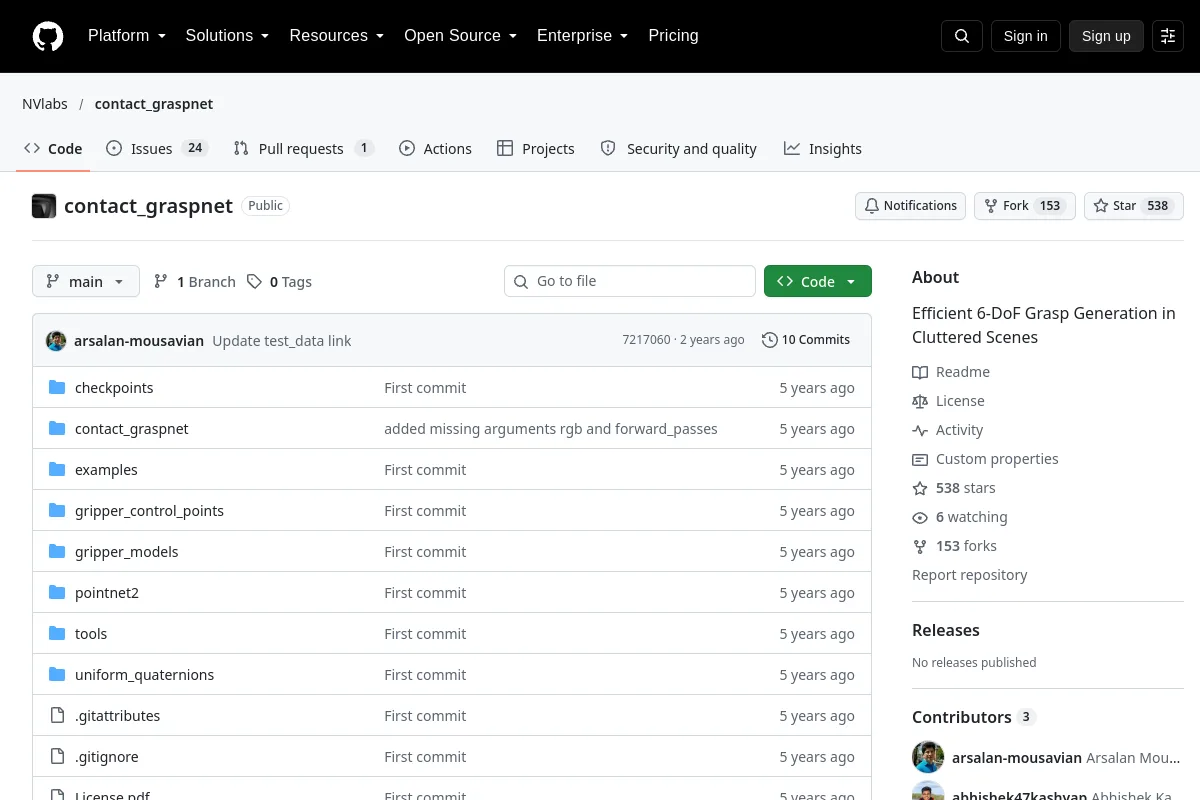Switch to the Code tab

tap(53, 149)
